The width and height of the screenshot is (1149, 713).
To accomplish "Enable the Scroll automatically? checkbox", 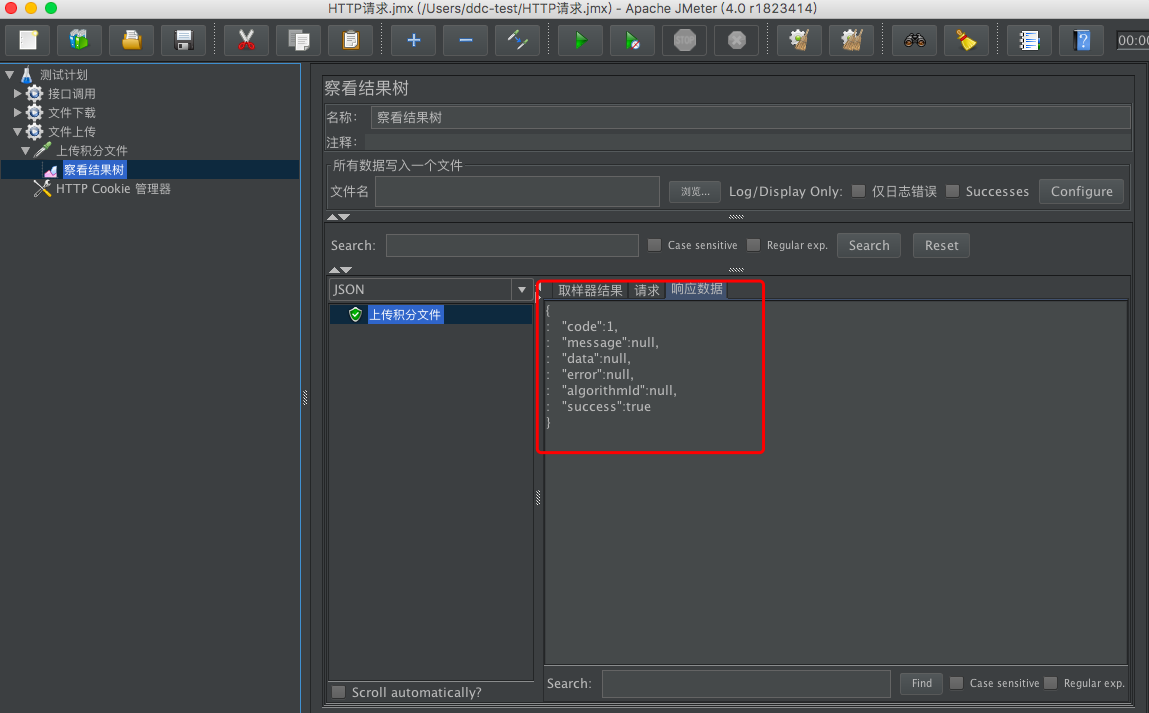I will 339,692.
